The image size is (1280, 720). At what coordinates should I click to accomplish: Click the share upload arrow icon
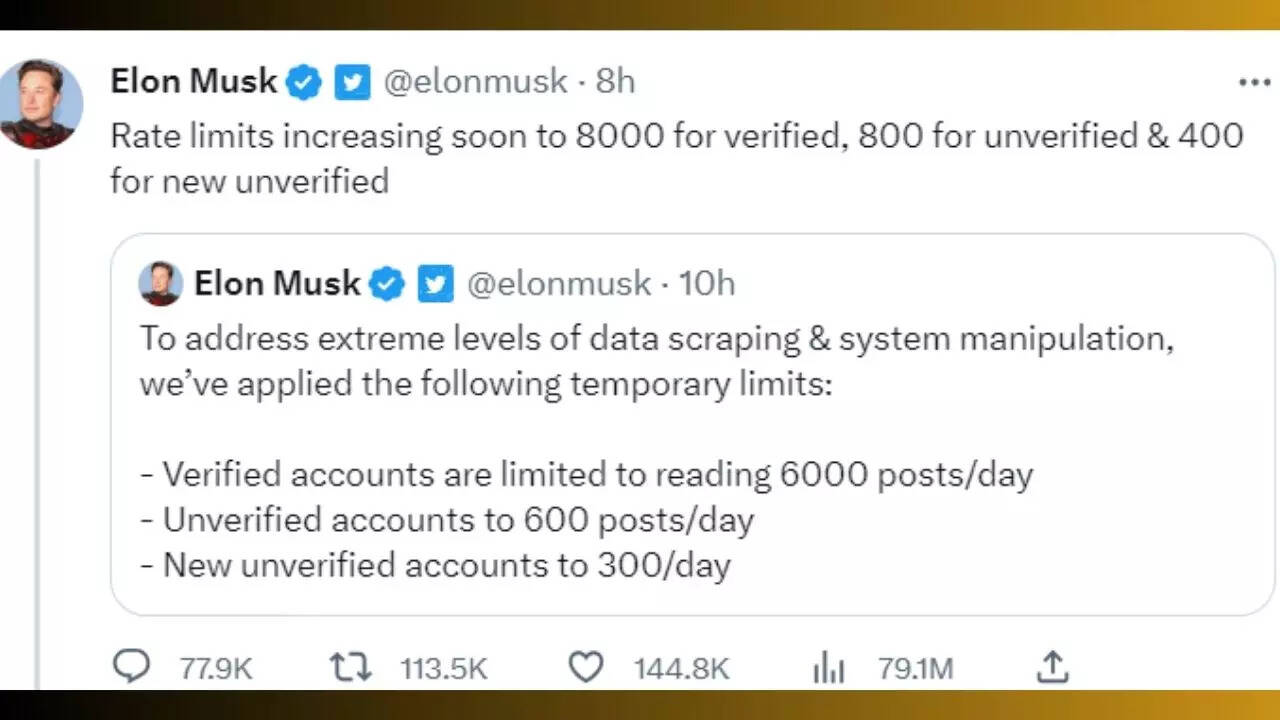click(1054, 666)
